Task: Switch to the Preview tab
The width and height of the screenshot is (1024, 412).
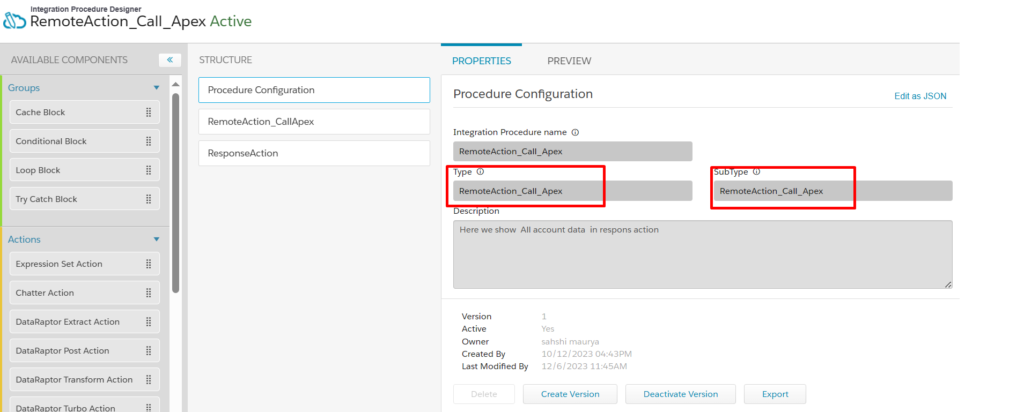Action: (x=569, y=61)
